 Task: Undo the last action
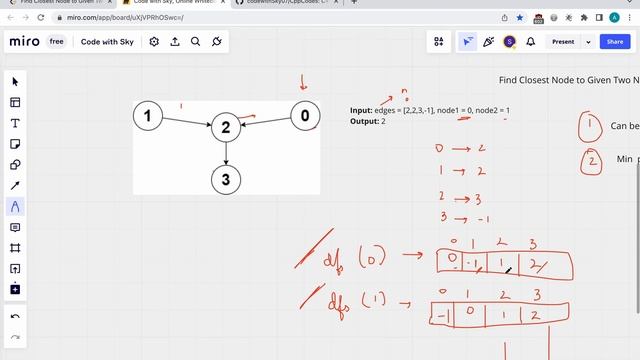tap(15, 317)
